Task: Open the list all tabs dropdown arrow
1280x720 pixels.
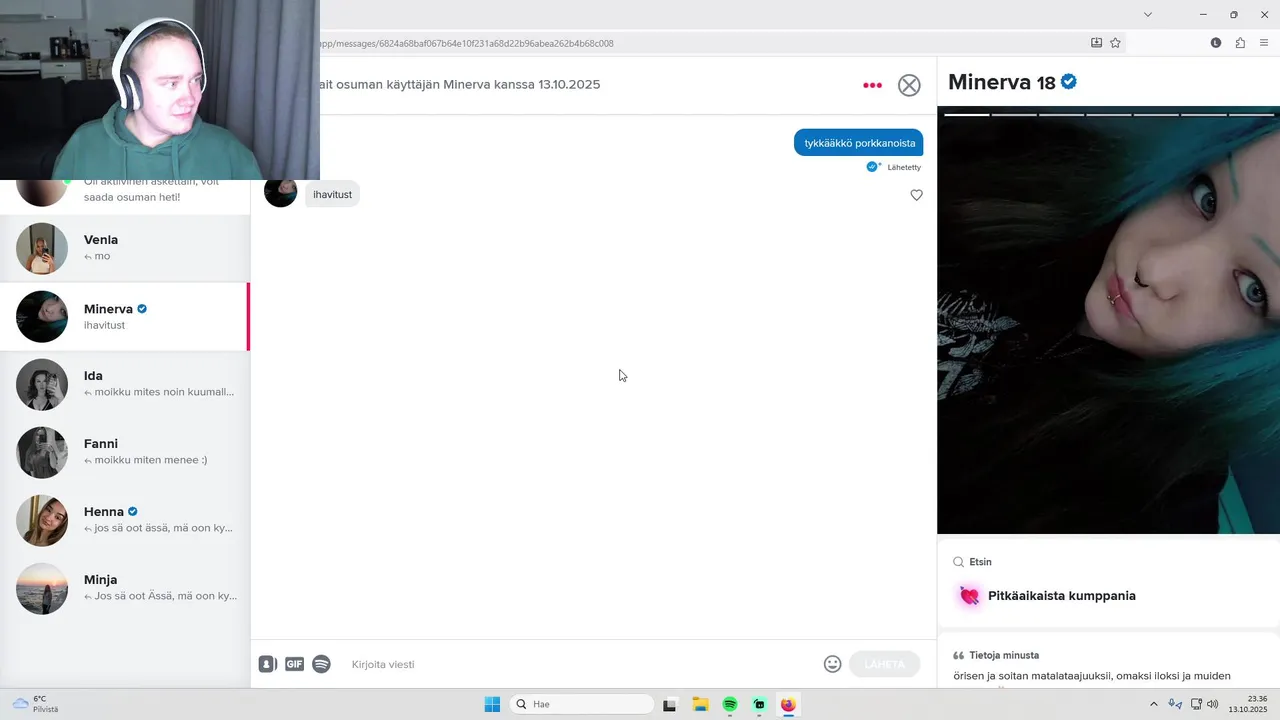Action: [x=1148, y=14]
